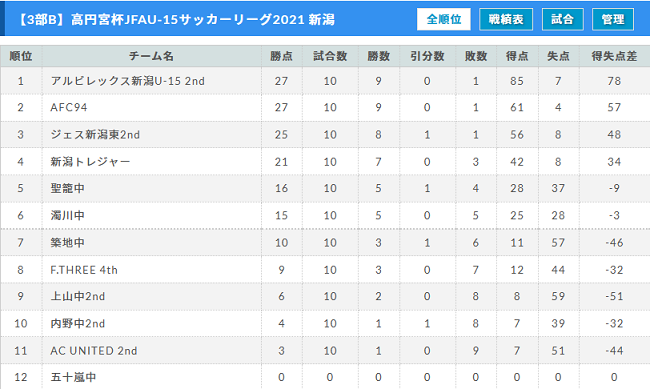Image resolution: width=650 pixels, height=389 pixels.
Task: Click the 勝点 column header
Action: pyautogui.click(x=281, y=56)
